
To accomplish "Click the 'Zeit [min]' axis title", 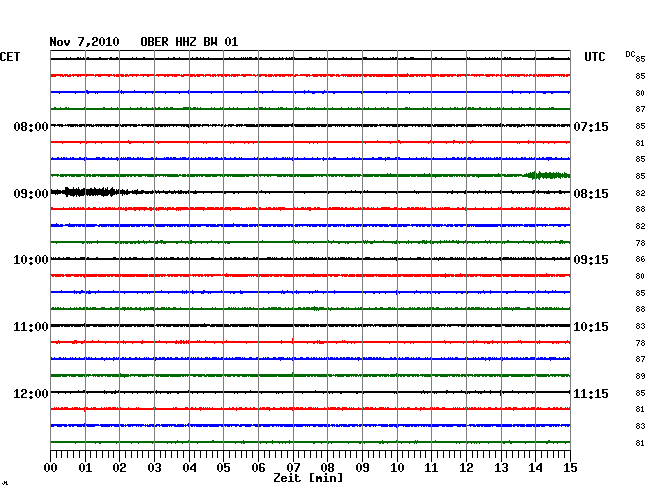I will point(308,478).
